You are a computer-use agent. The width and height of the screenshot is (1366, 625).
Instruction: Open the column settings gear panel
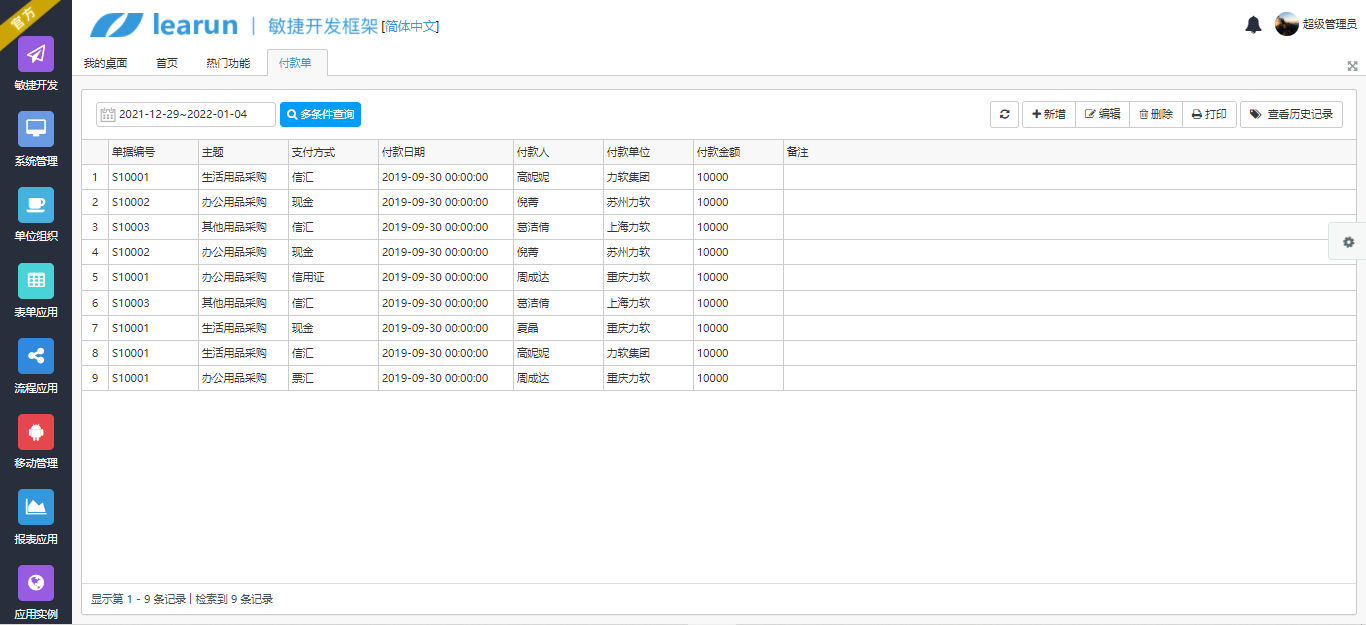(1349, 242)
